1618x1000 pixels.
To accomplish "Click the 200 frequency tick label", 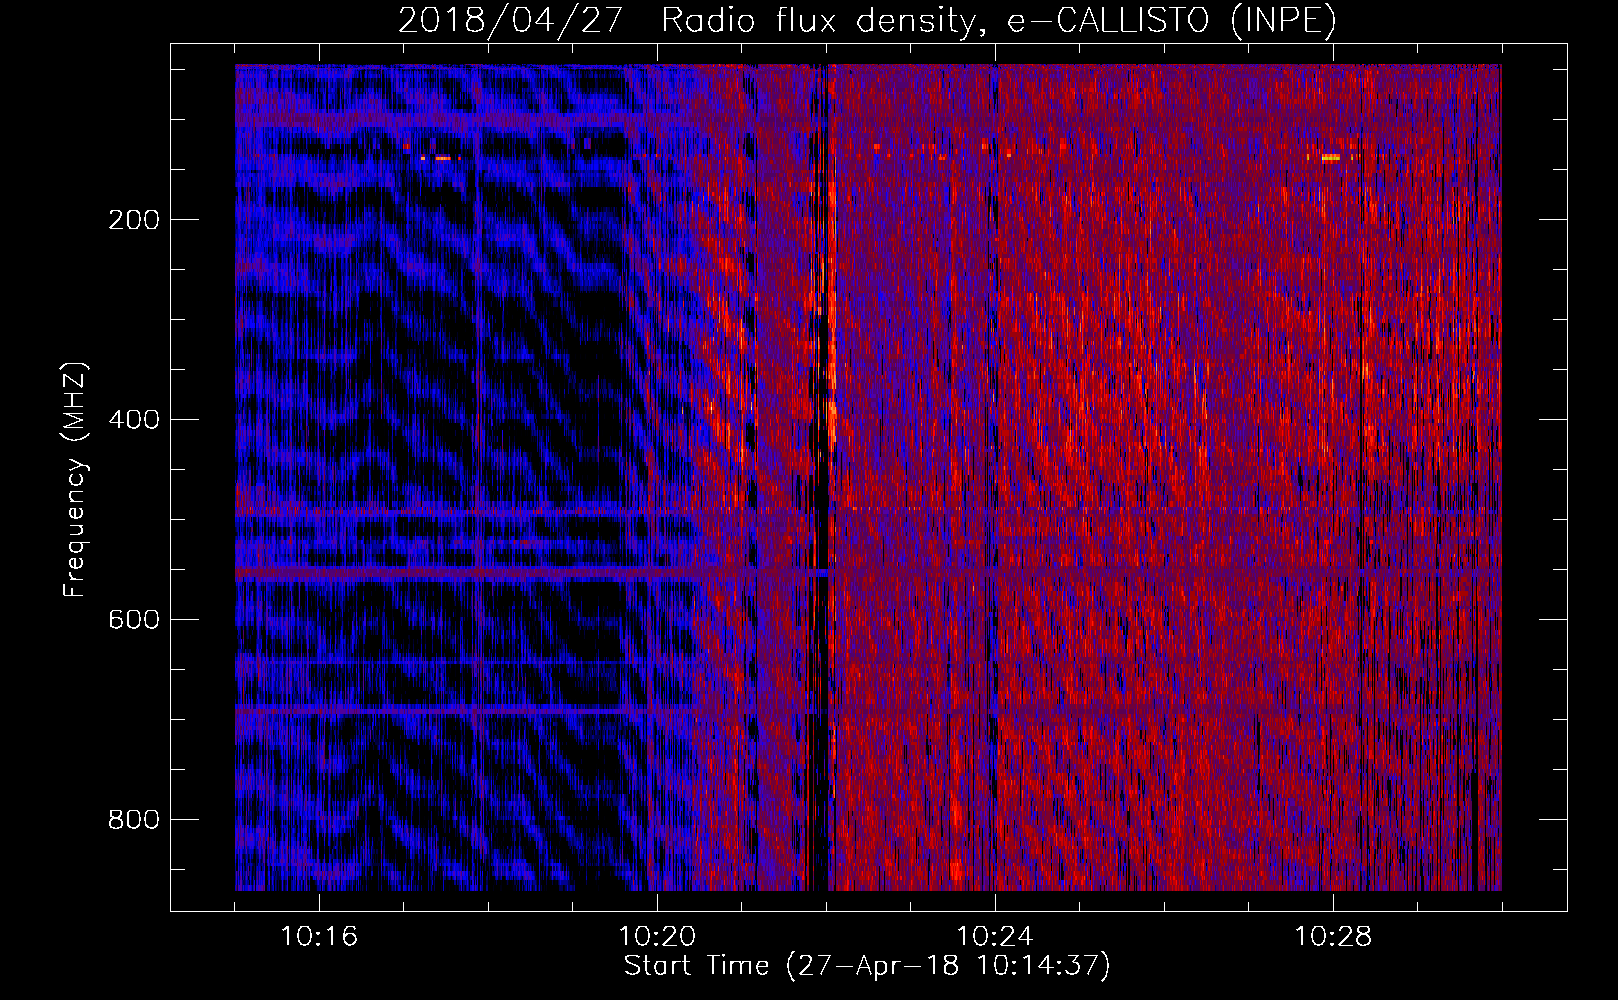I will click(134, 220).
